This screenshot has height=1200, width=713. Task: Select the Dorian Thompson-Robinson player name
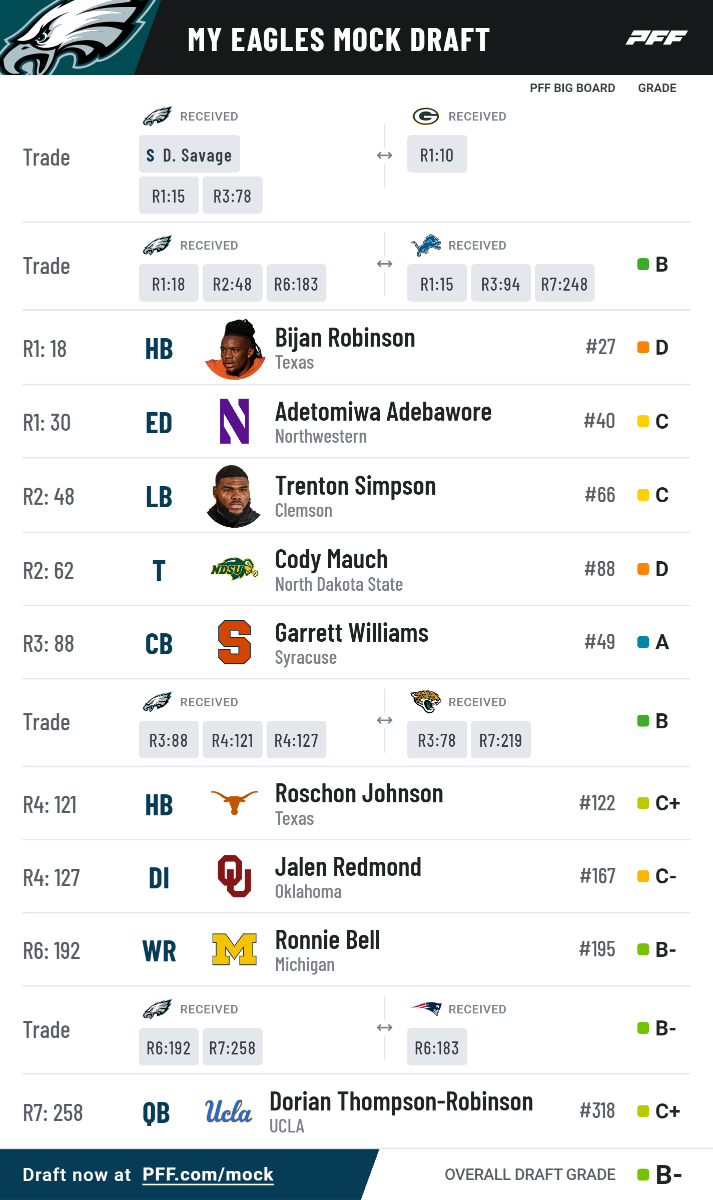point(401,1102)
